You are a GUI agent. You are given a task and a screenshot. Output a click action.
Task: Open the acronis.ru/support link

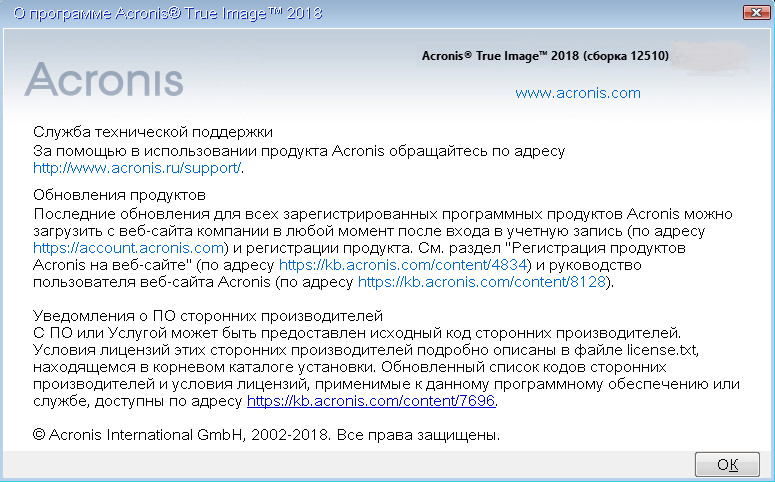pyautogui.click(x=137, y=168)
